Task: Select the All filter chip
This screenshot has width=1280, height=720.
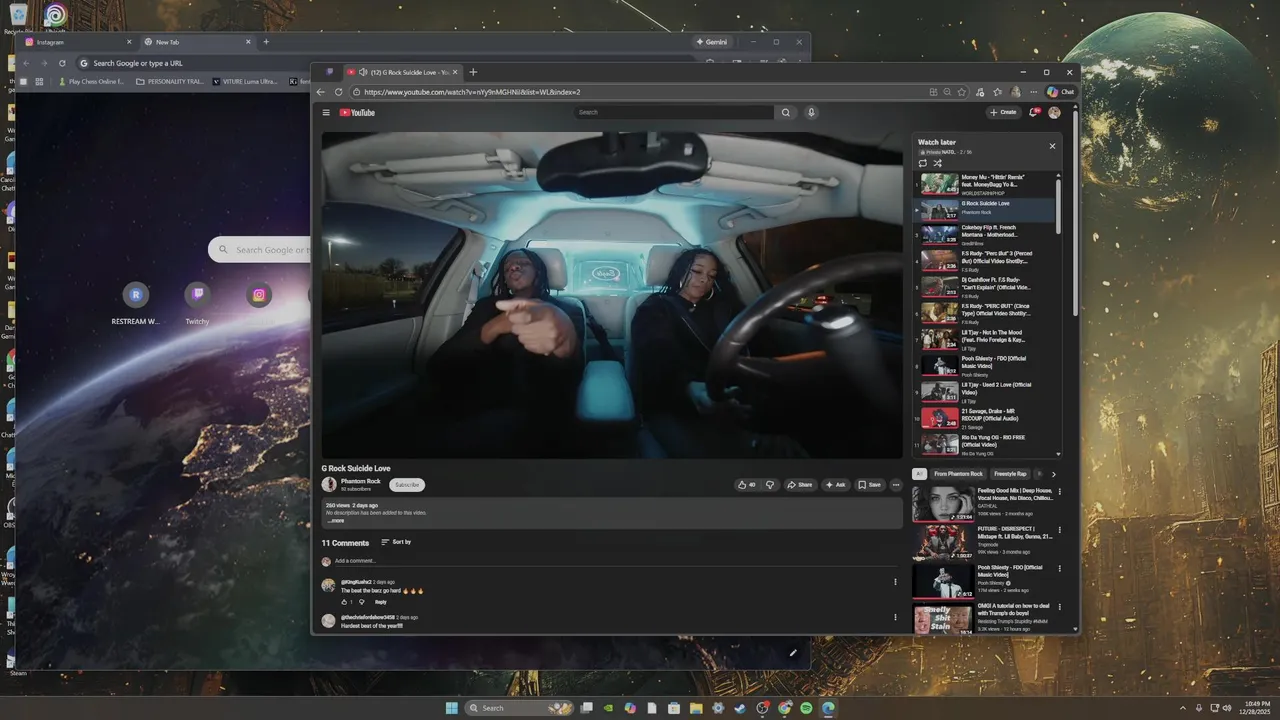Action: pyautogui.click(x=919, y=474)
